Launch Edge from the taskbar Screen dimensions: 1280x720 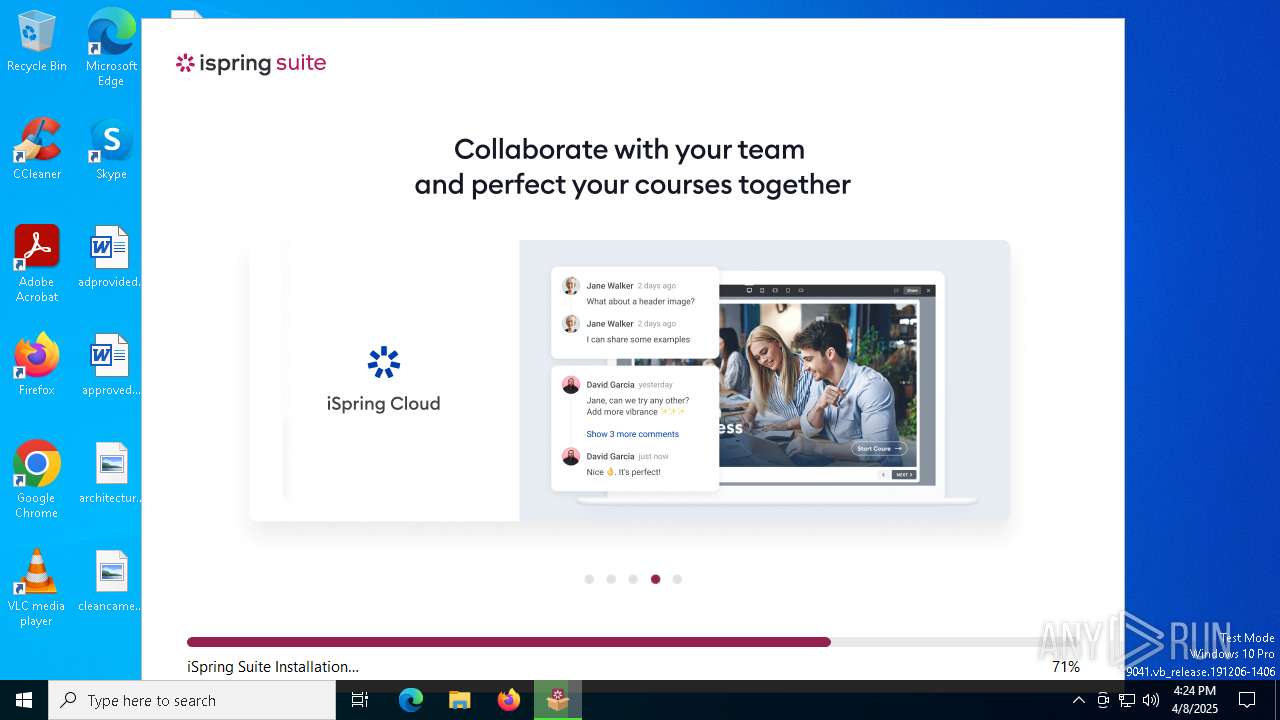(411, 700)
